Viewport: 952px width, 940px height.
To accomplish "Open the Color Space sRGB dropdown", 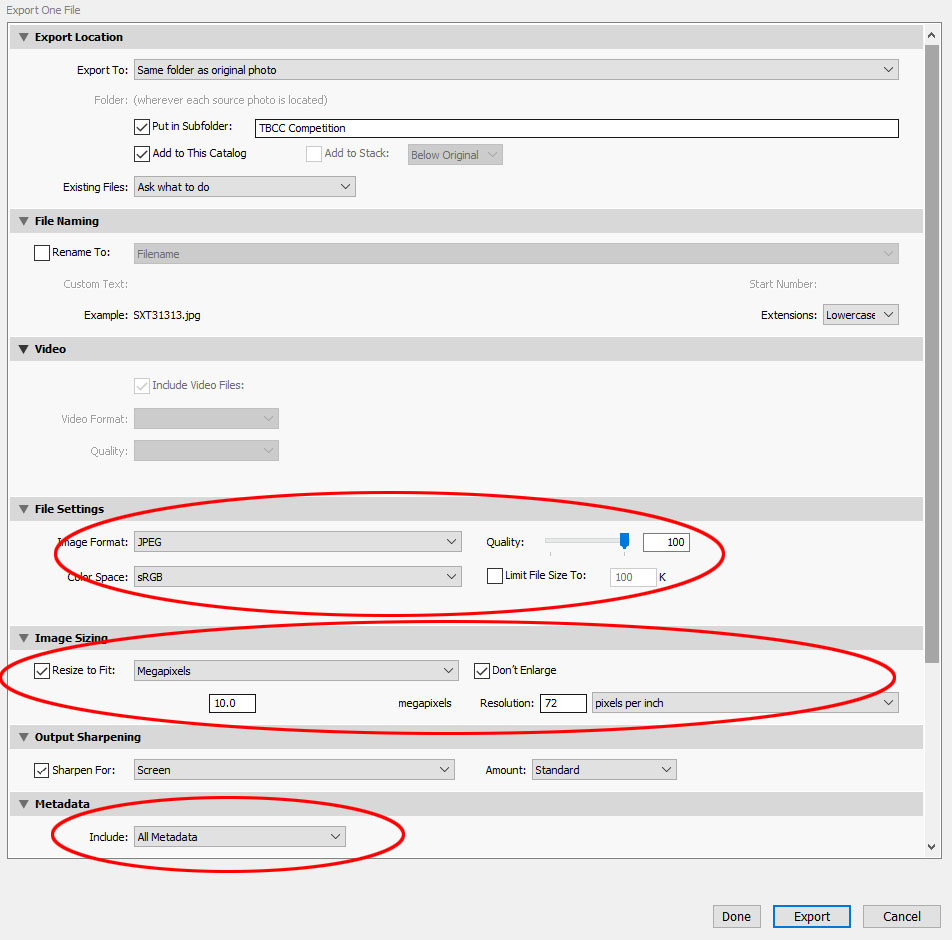I will point(297,577).
